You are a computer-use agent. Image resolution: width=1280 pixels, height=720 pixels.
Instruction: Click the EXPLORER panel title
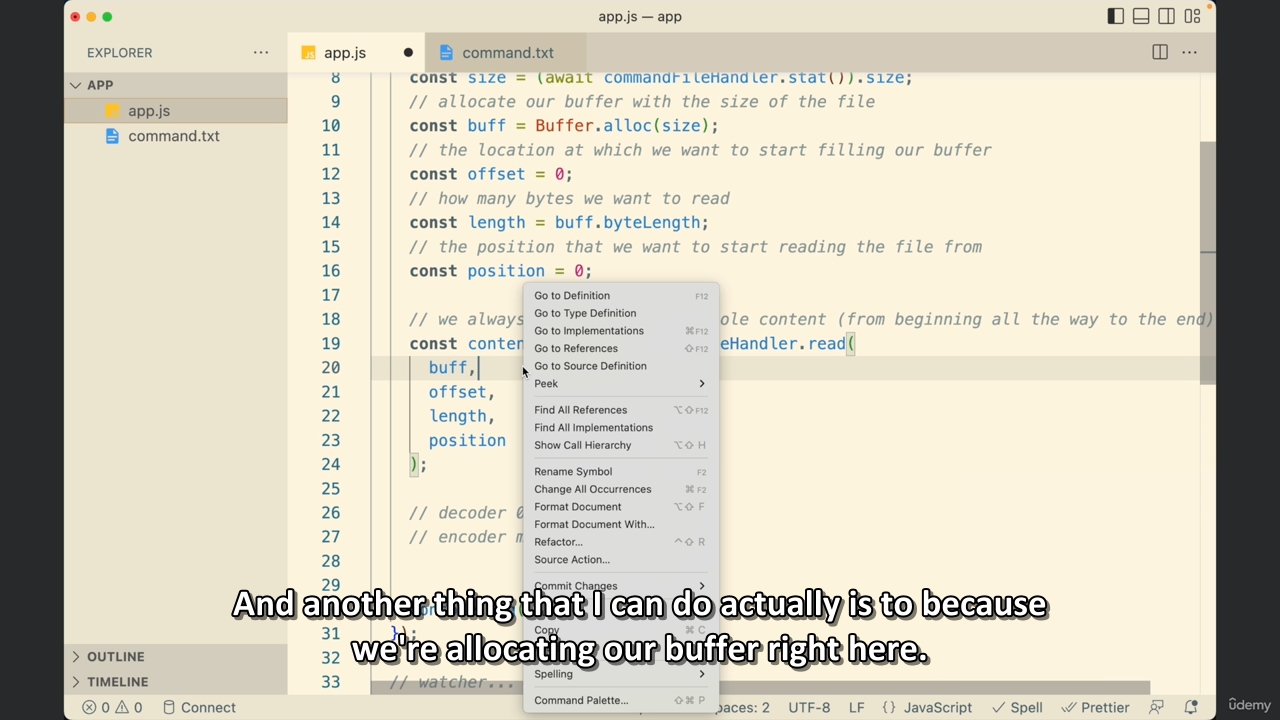coord(120,53)
